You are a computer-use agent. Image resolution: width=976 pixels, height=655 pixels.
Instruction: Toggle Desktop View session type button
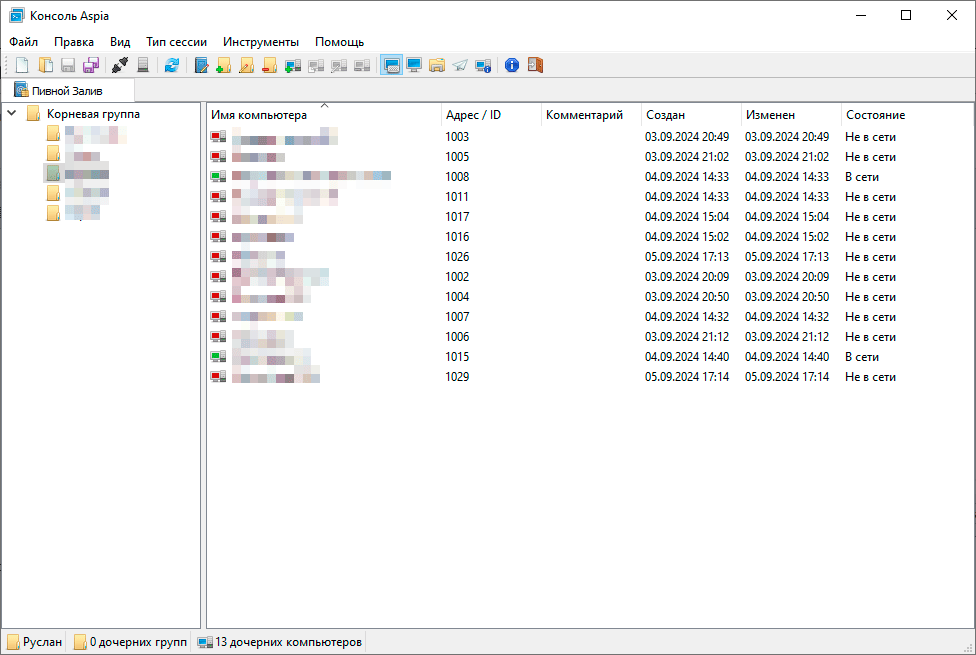414,66
